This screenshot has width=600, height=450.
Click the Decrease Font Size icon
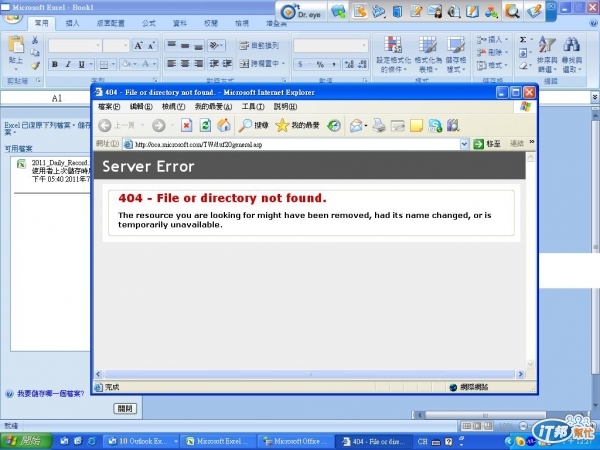[152, 46]
